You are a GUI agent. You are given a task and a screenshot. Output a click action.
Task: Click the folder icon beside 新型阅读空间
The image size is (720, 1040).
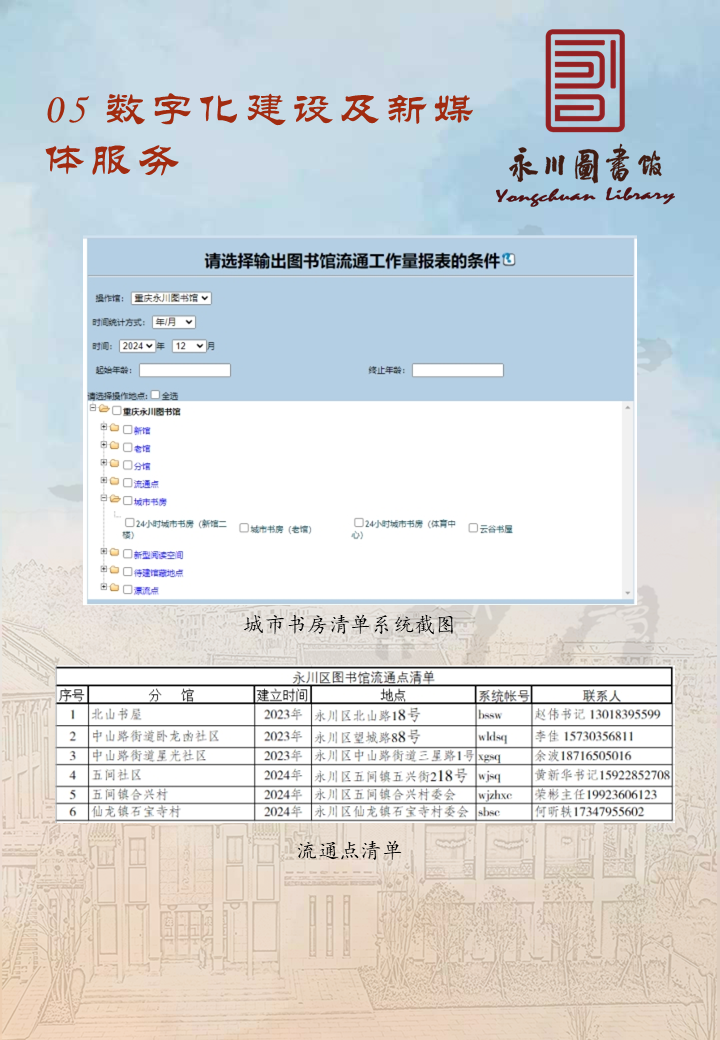pyautogui.click(x=115, y=552)
